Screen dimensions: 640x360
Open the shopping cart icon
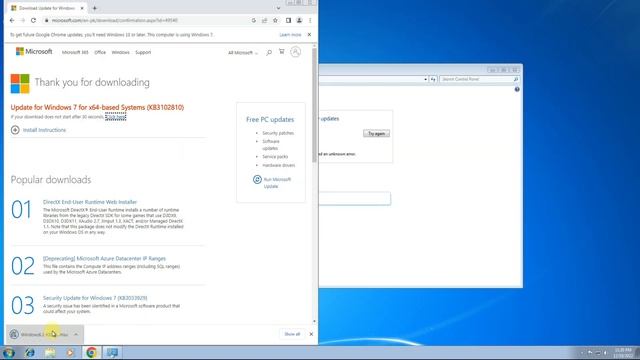coord(282,52)
